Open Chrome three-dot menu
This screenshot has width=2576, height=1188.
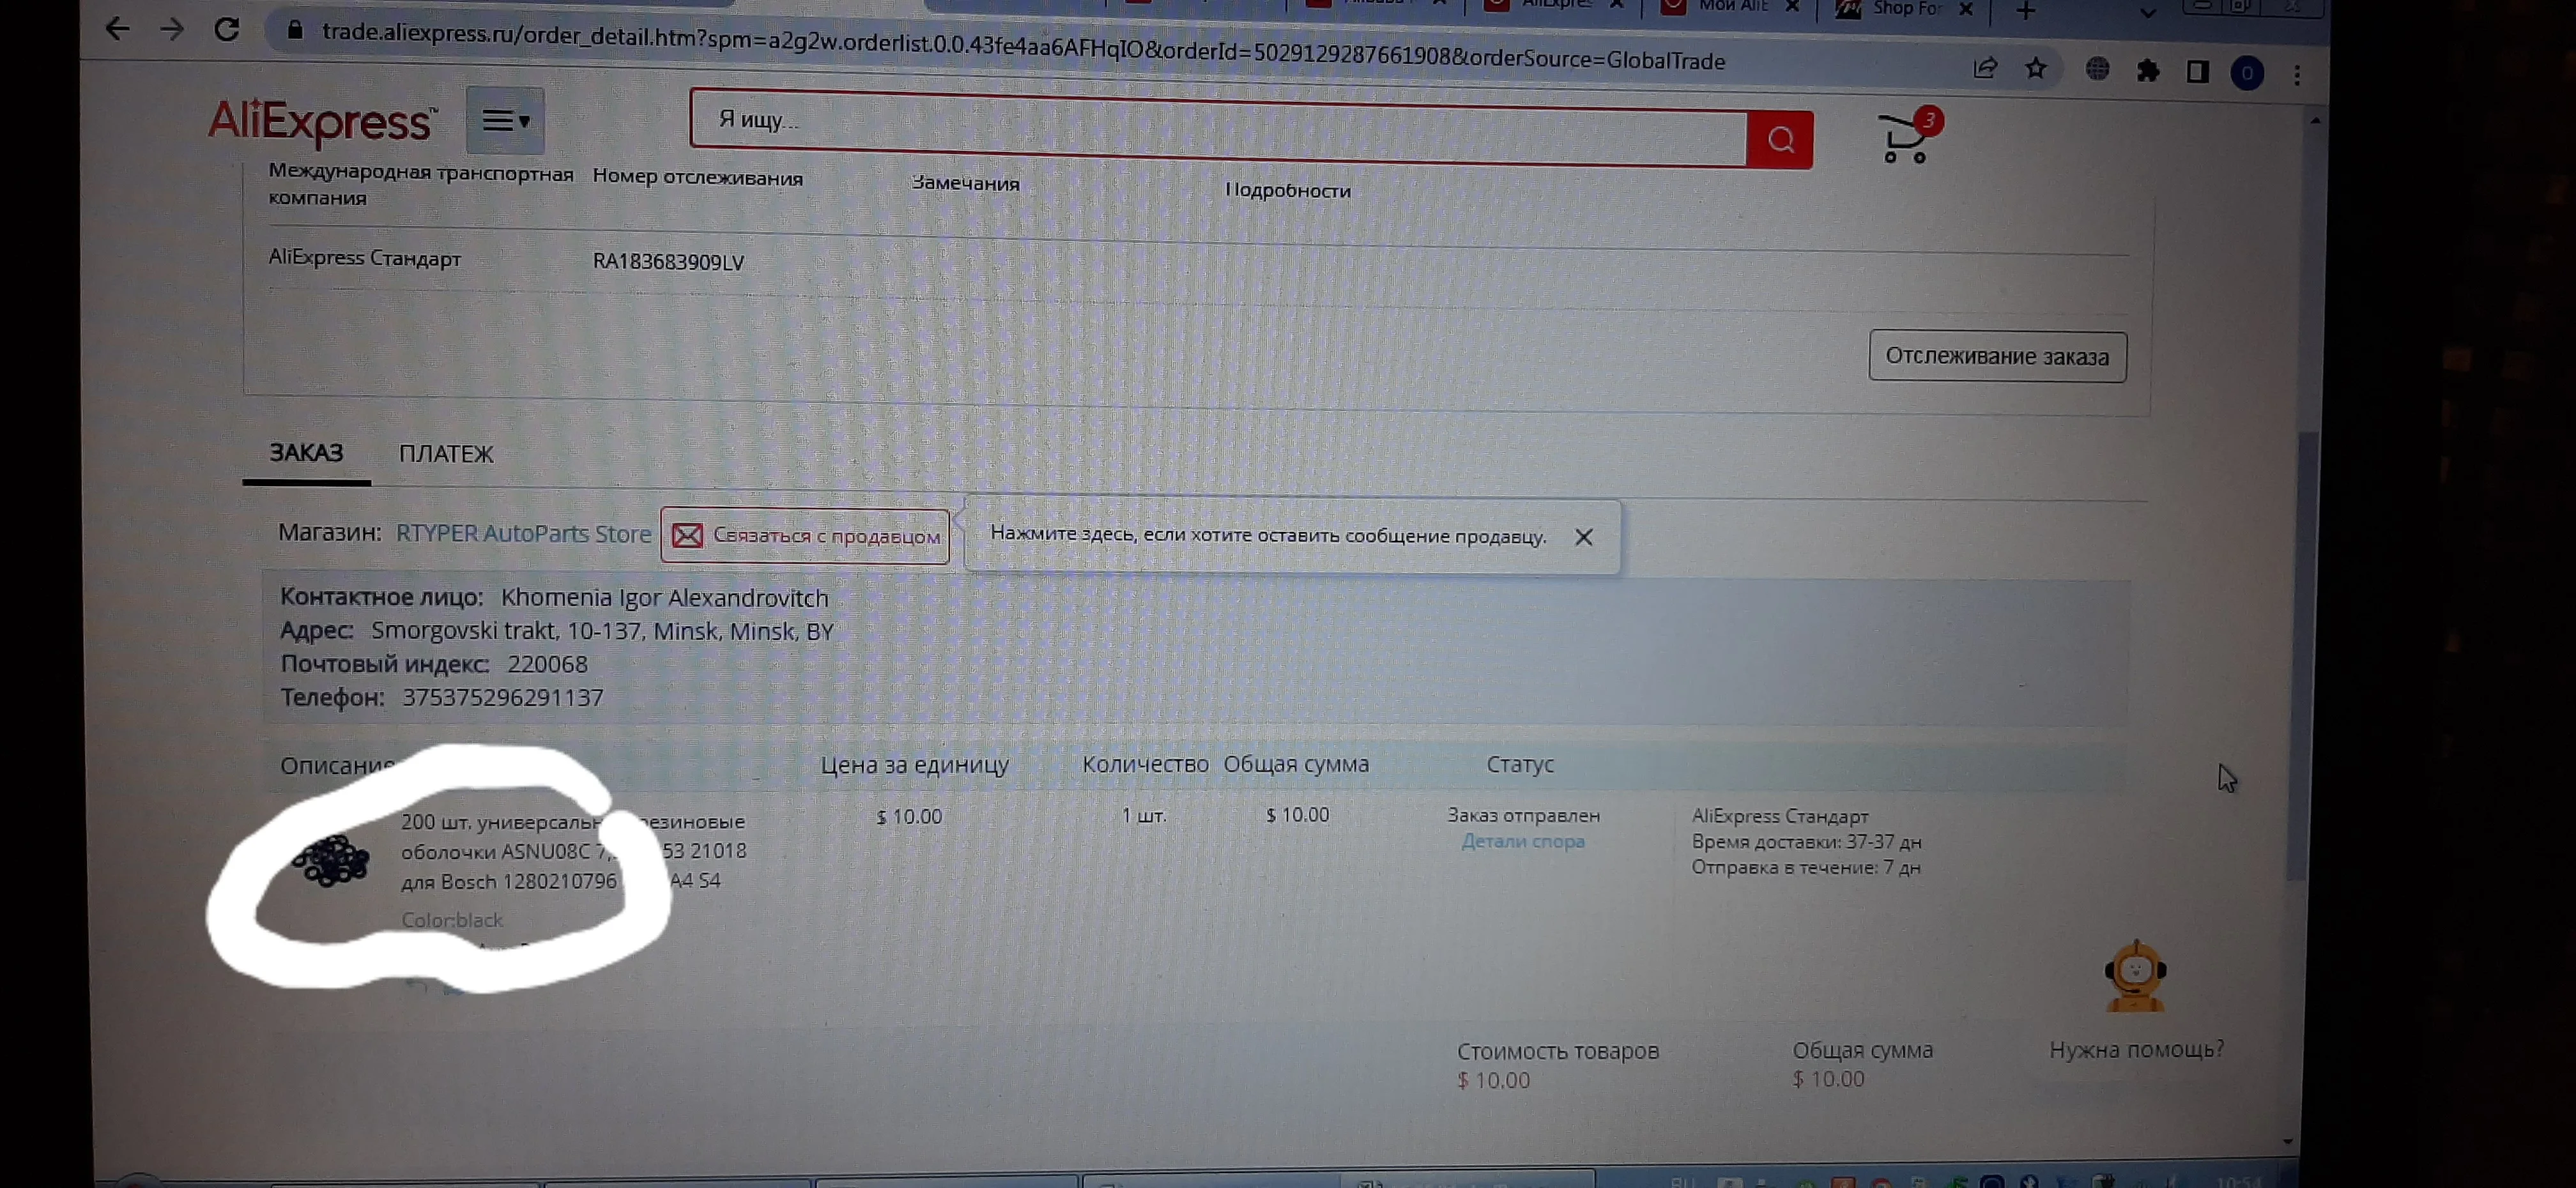click(x=2297, y=75)
